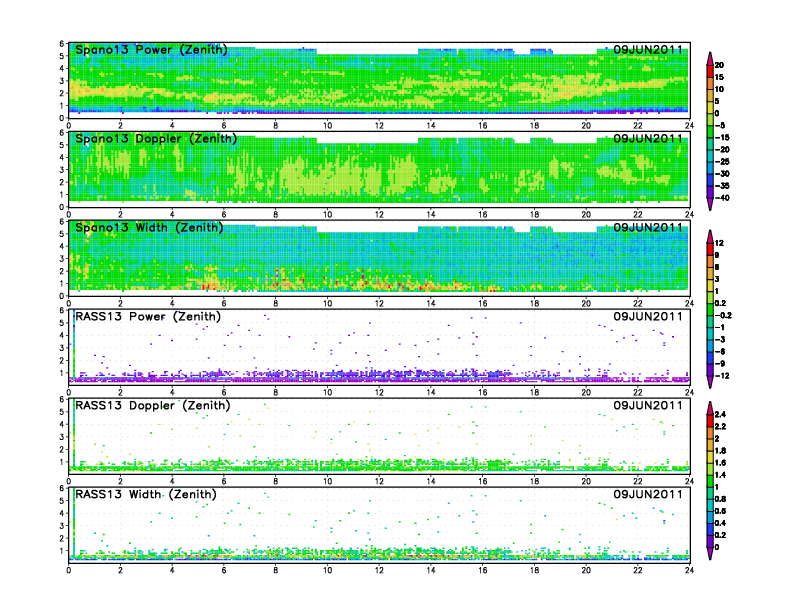Click y-axis tick "3" of RASS13 Power panel
This screenshot has height=612, width=792.
coord(62,348)
